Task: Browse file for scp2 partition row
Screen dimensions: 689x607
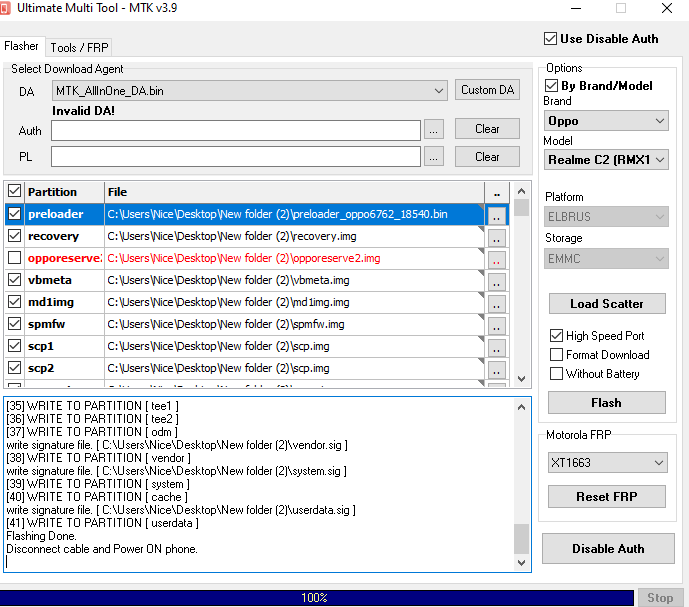Action: (497, 370)
